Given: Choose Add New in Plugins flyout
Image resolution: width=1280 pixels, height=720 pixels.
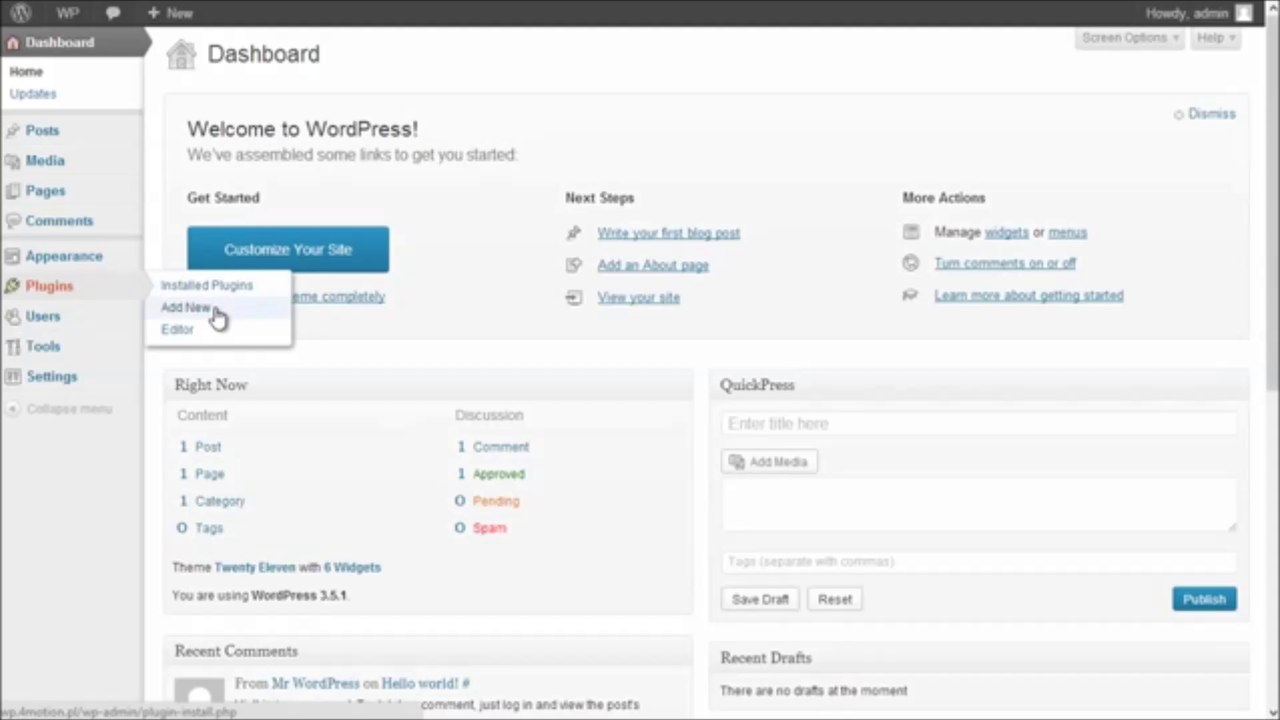Looking at the screenshot, I should point(186,307).
